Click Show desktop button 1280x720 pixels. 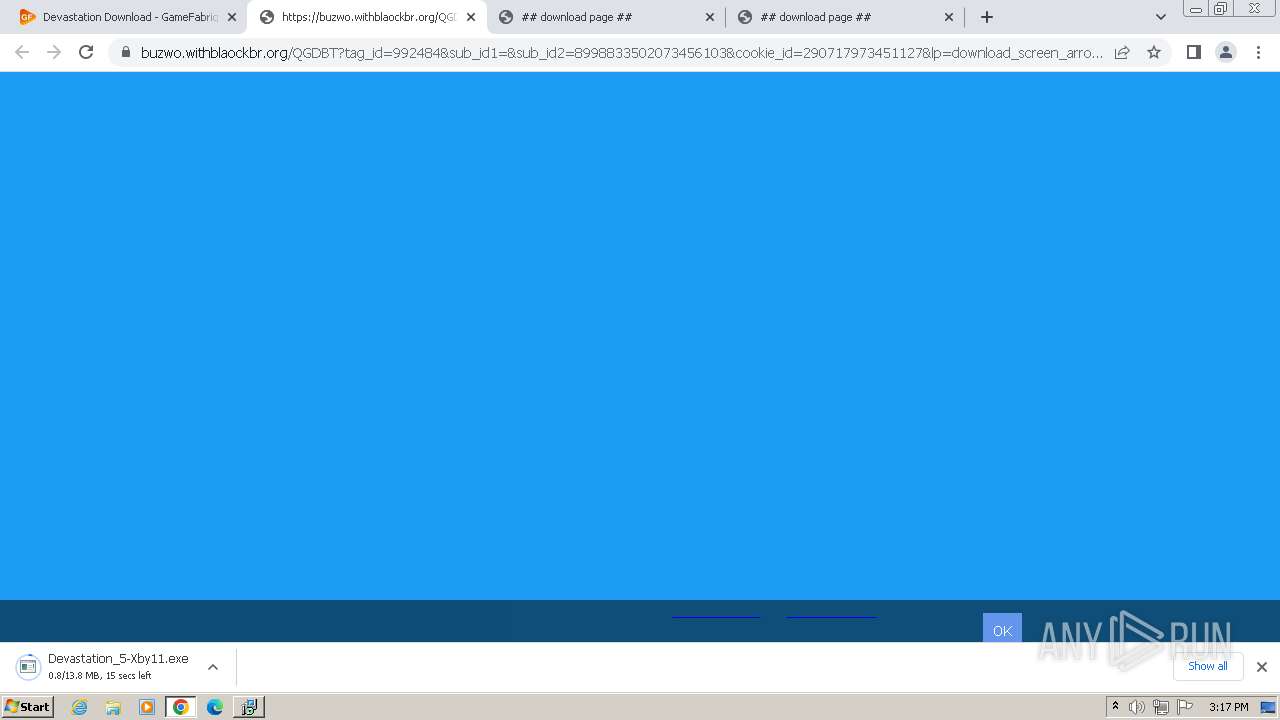1269,707
